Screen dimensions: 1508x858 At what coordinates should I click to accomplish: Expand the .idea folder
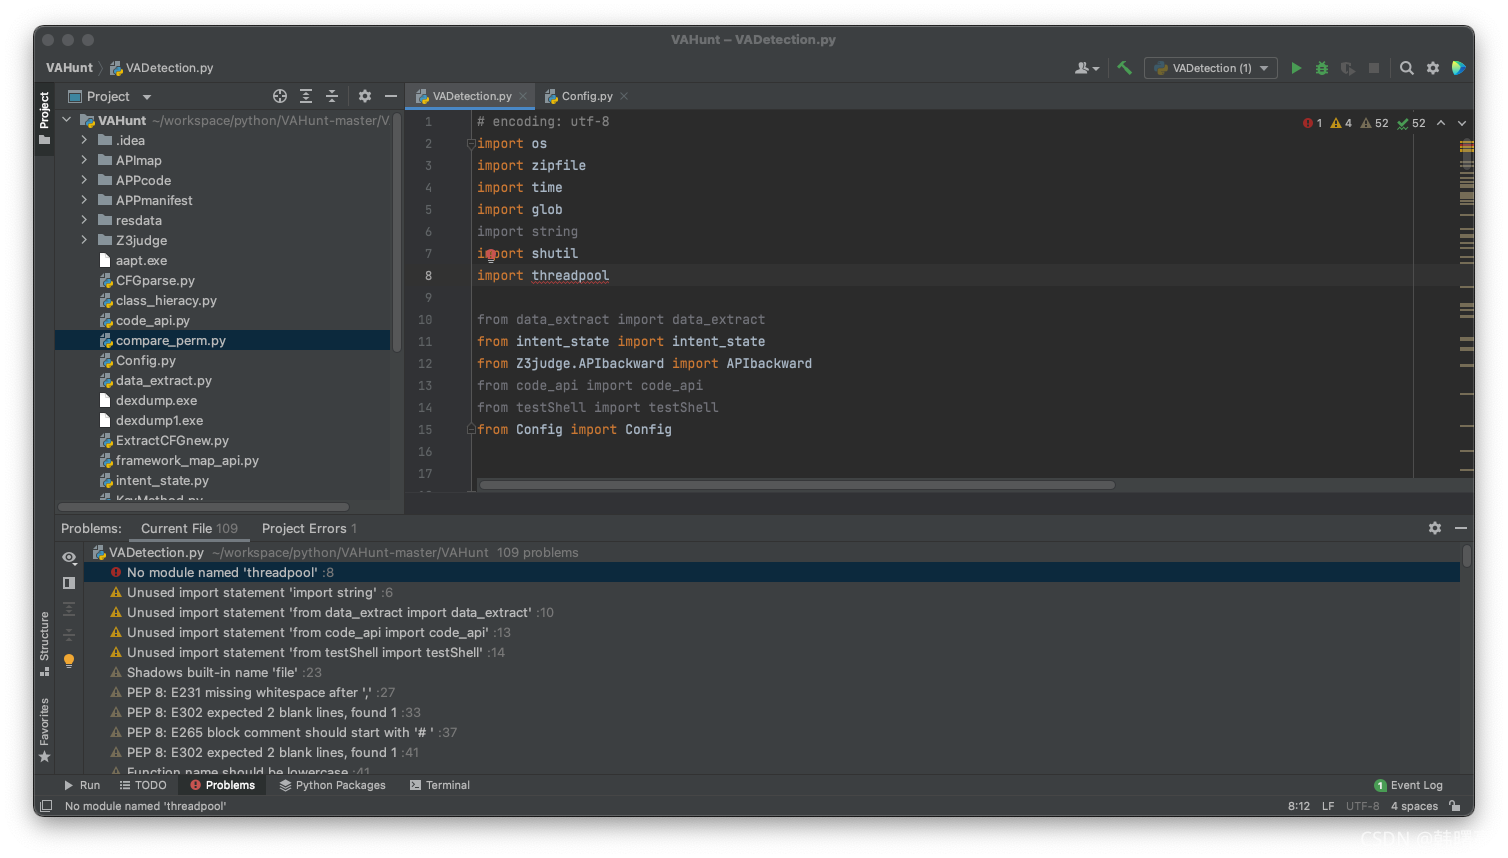coord(85,140)
